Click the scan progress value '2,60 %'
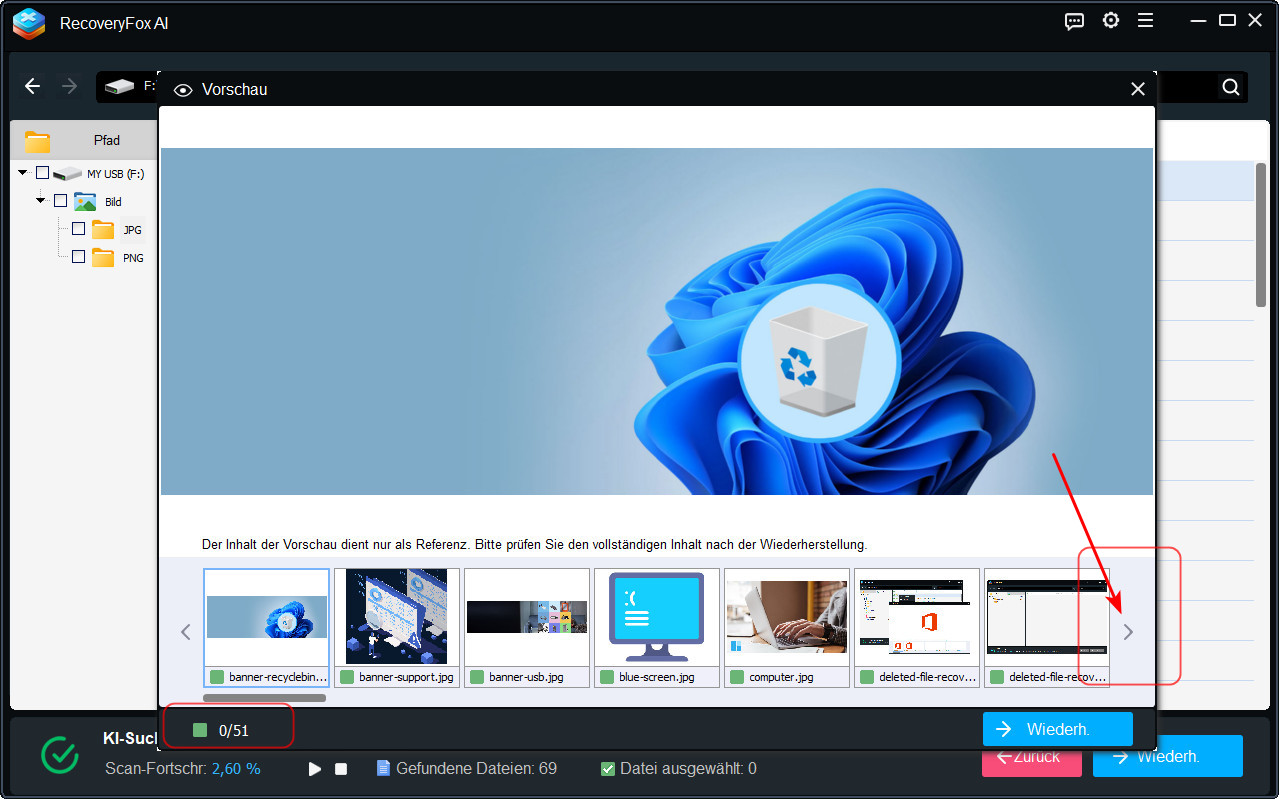The width and height of the screenshot is (1279, 799). tap(236, 769)
